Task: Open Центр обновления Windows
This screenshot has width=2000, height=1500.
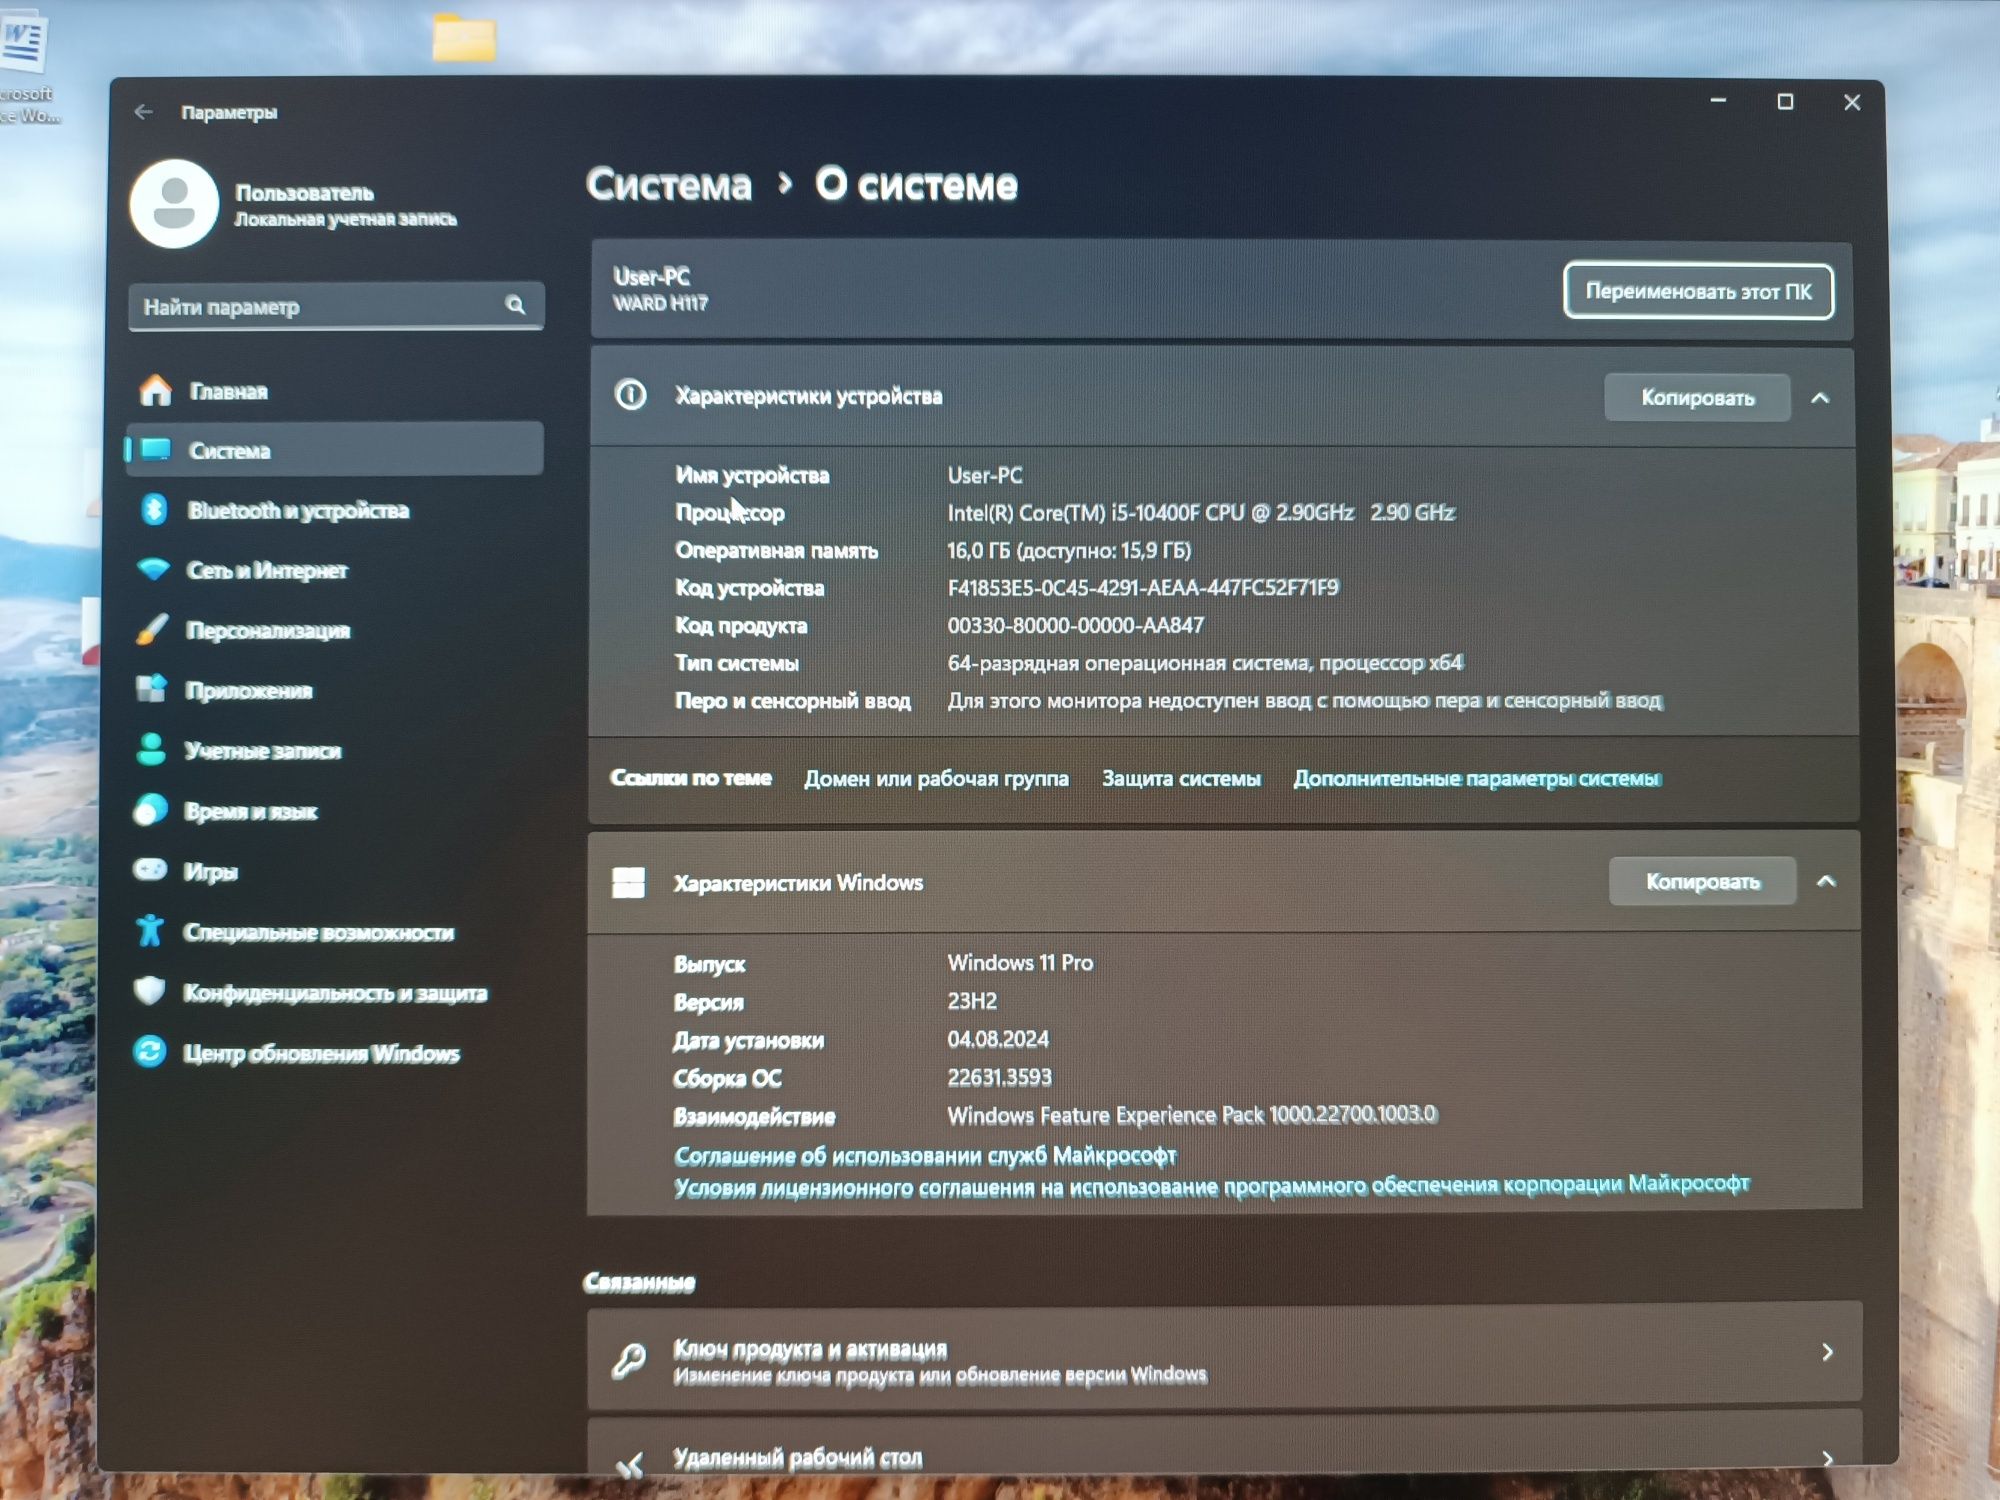Action: tap(334, 1053)
